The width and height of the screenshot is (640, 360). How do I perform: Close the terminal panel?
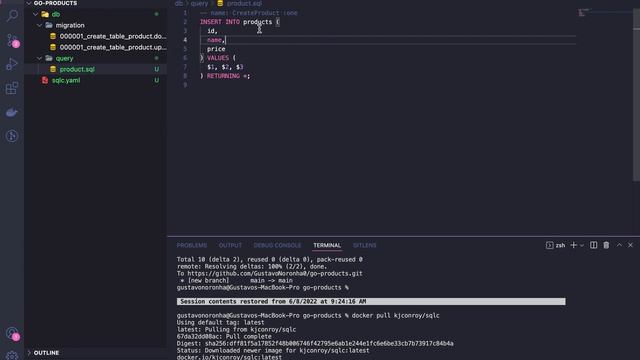(630, 245)
